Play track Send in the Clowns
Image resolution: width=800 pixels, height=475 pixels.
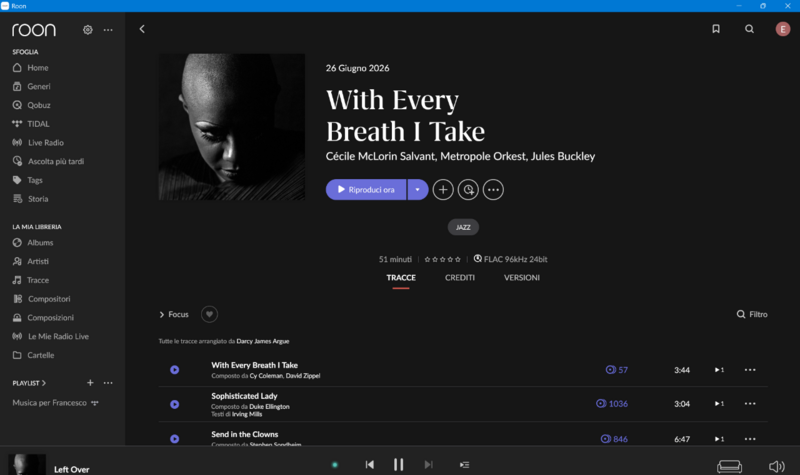[x=174, y=439]
